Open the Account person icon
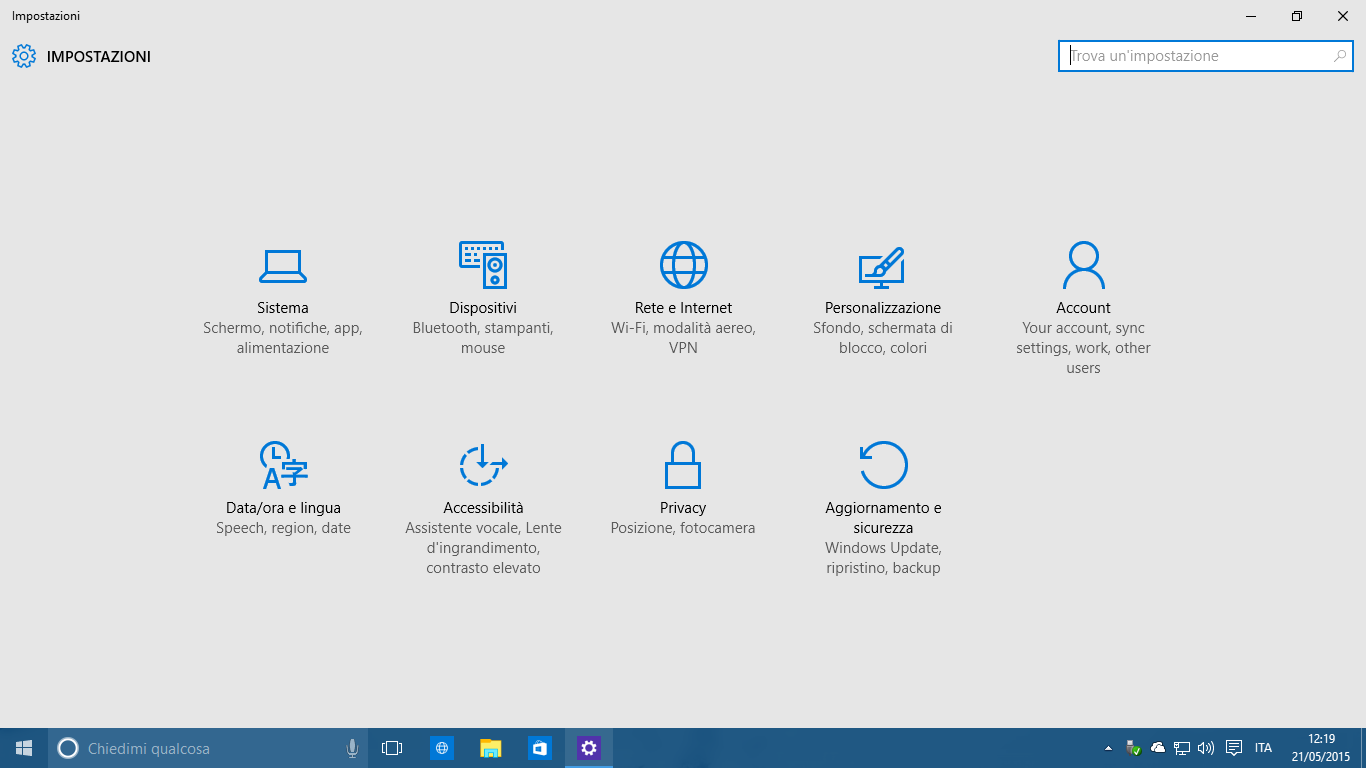 (1083, 265)
